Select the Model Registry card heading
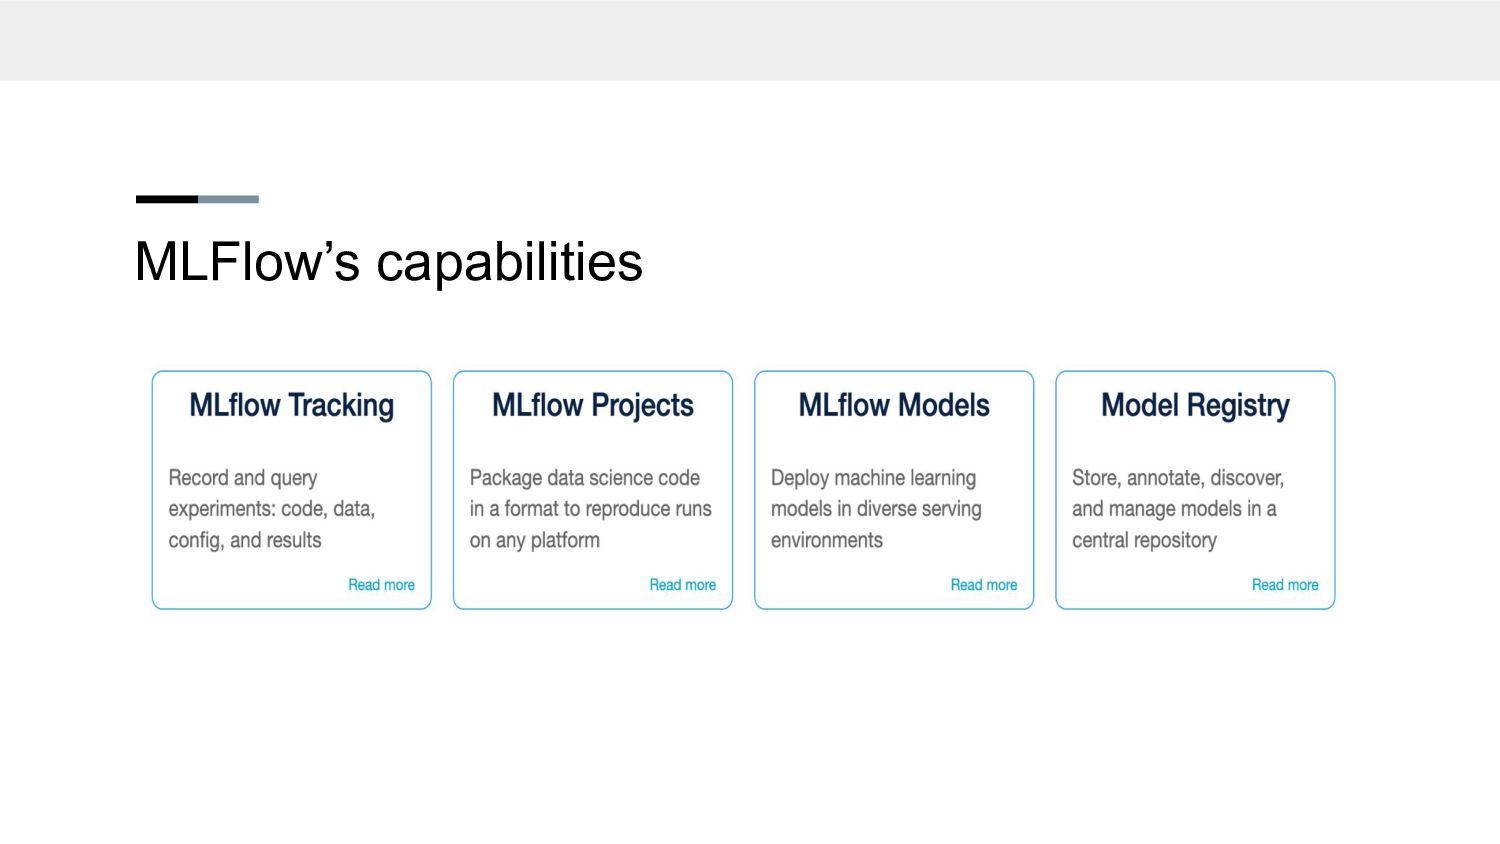This screenshot has height=844, width=1500. pyautogui.click(x=1195, y=405)
